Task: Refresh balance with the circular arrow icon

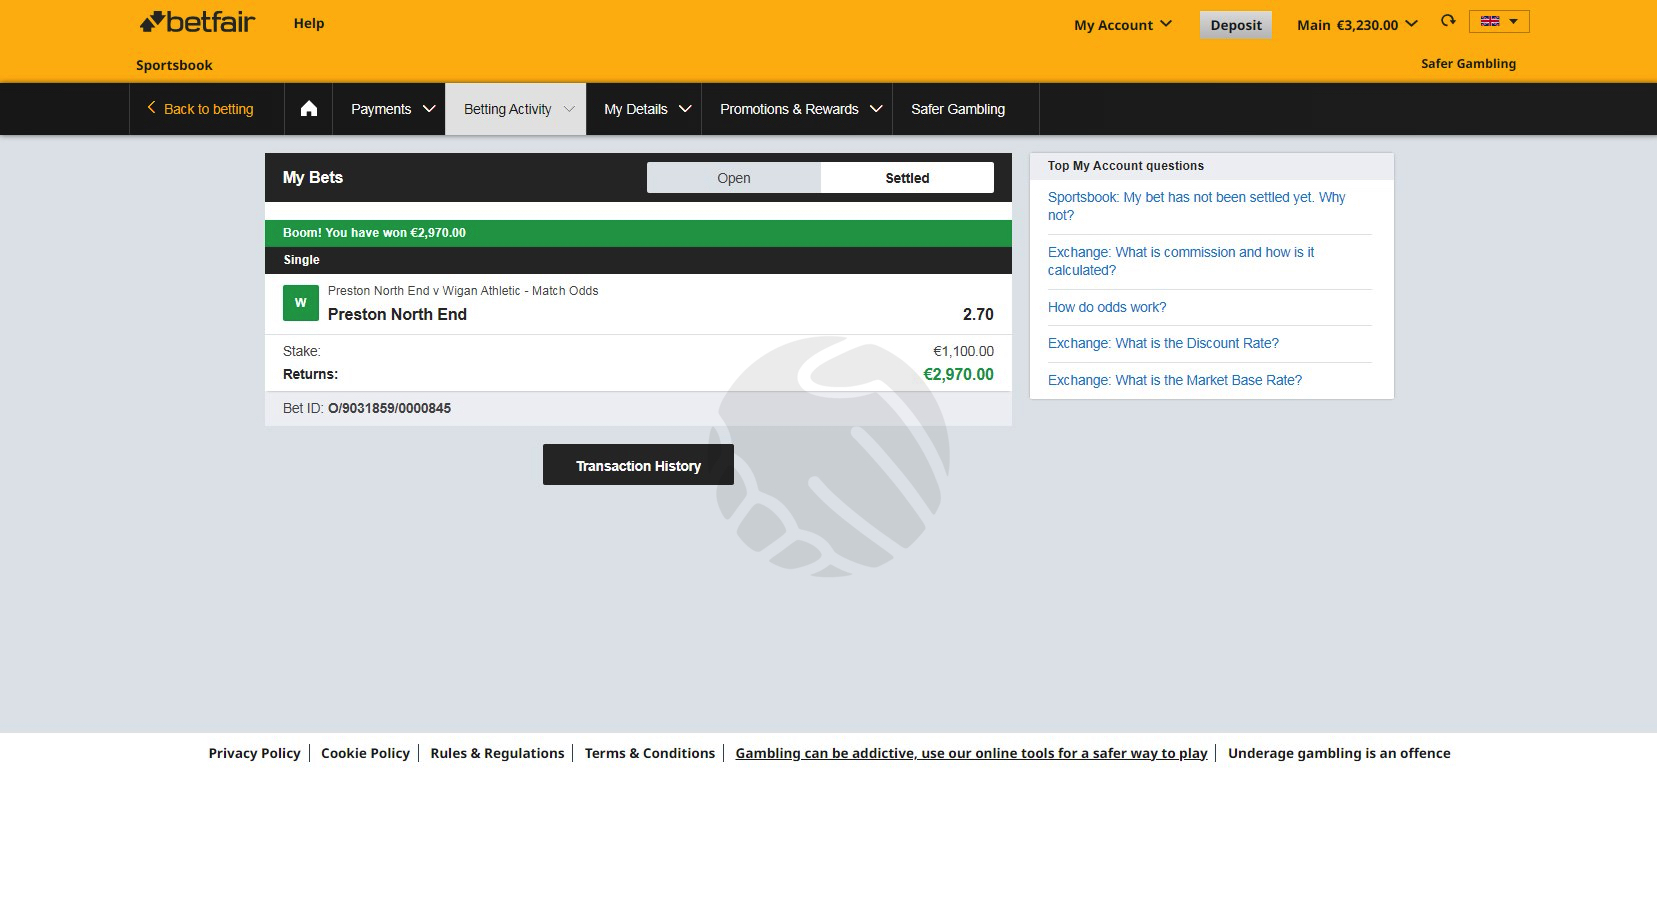Action: point(1448,21)
